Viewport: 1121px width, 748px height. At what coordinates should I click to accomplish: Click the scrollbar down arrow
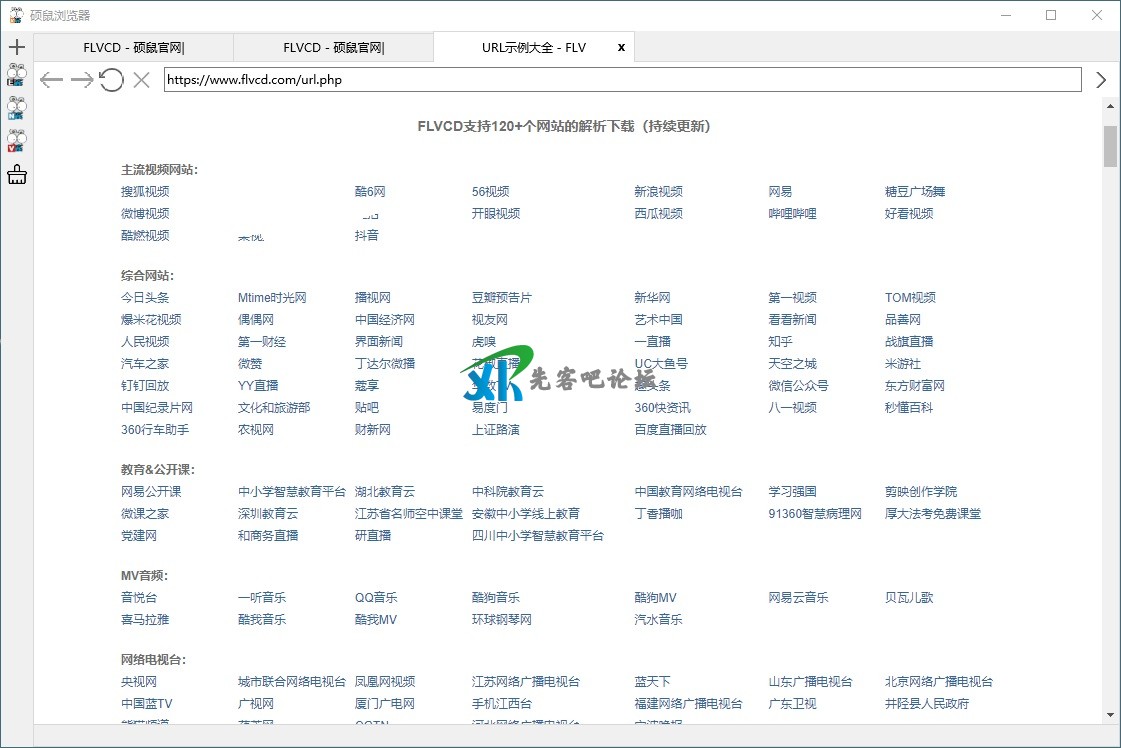click(1110, 716)
